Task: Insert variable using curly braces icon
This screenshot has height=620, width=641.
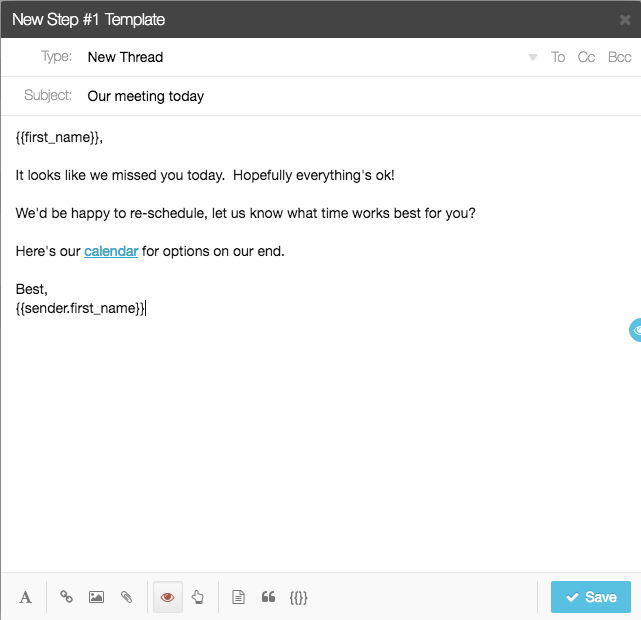Action: pyautogui.click(x=298, y=598)
